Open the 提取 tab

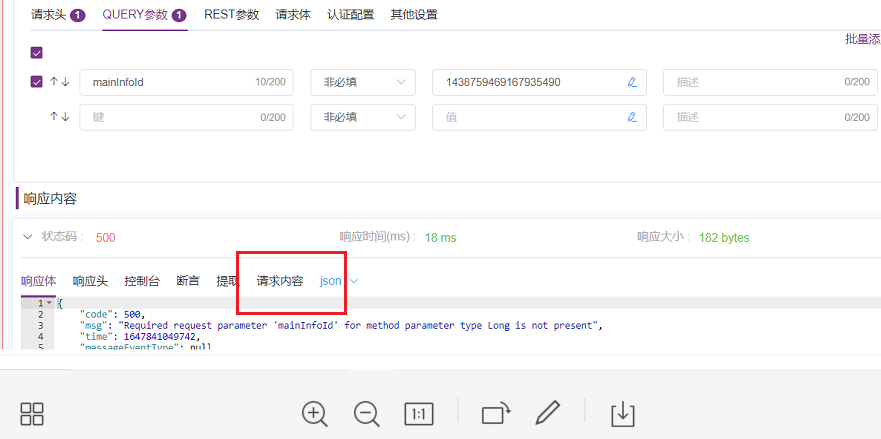(x=228, y=280)
